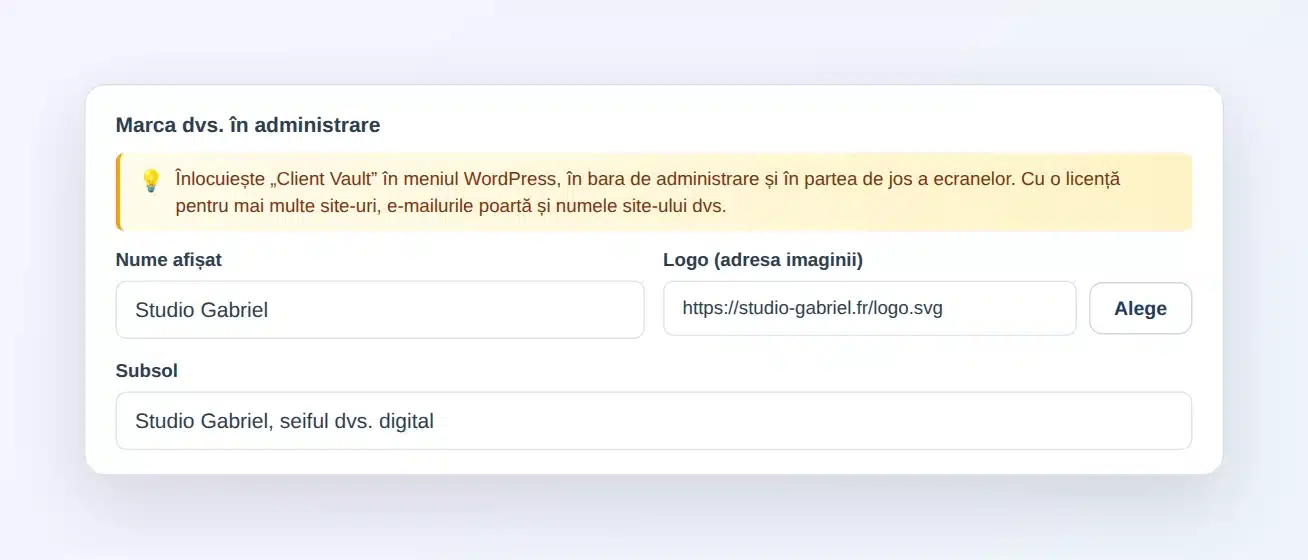Click the lightbulb tip icon
1308x560 pixels.
pyautogui.click(x=151, y=180)
